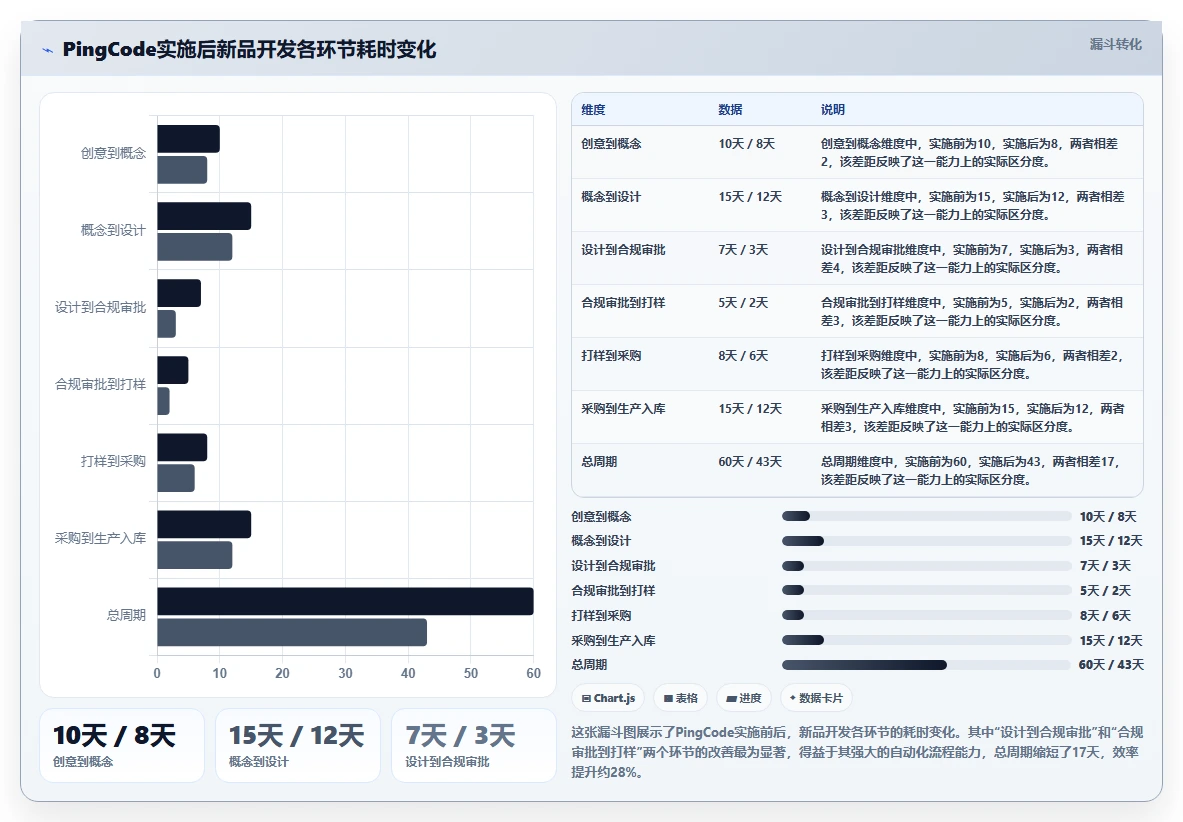The height and width of the screenshot is (822, 1183).
Task: Click the PingCode实施后新品开发各环节耗时变化 title
Action: (249, 50)
